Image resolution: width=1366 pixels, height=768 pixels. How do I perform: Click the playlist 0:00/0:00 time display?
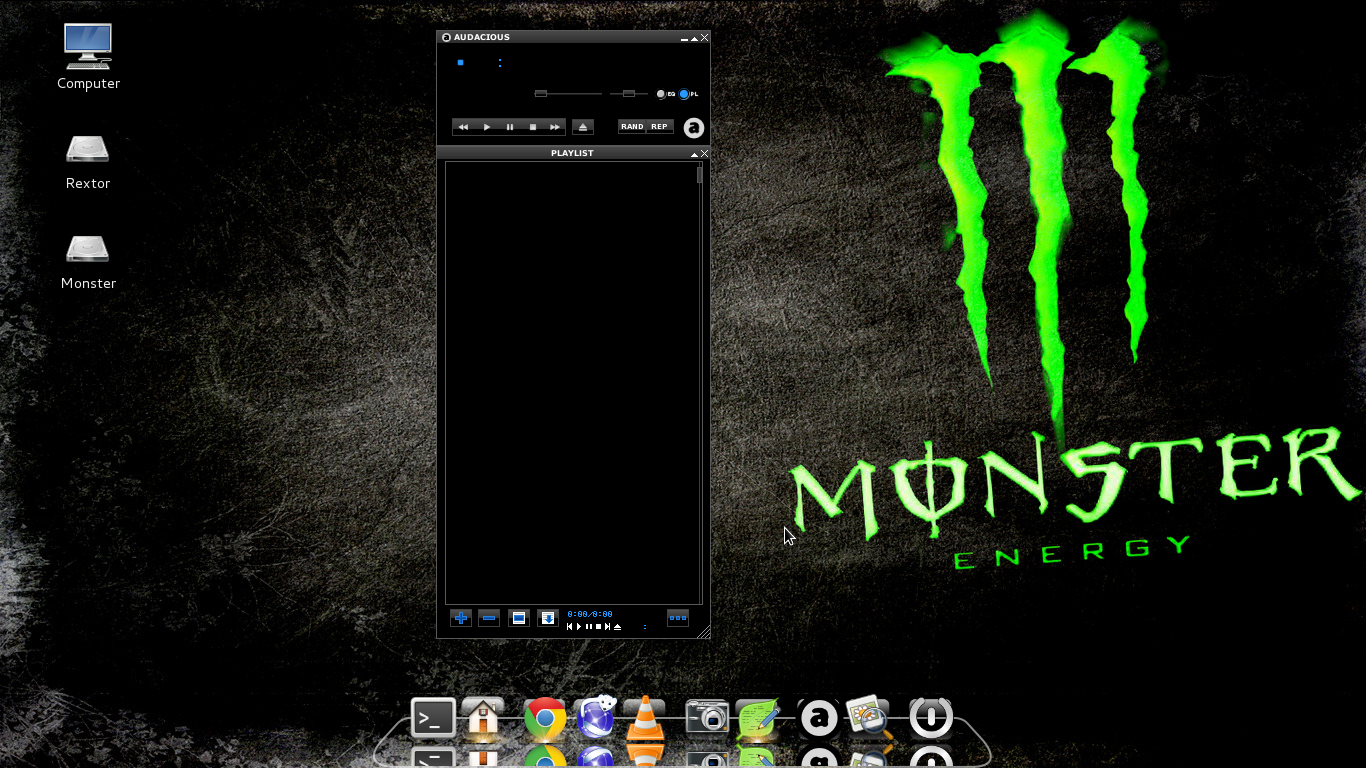[x=590, y=615]
